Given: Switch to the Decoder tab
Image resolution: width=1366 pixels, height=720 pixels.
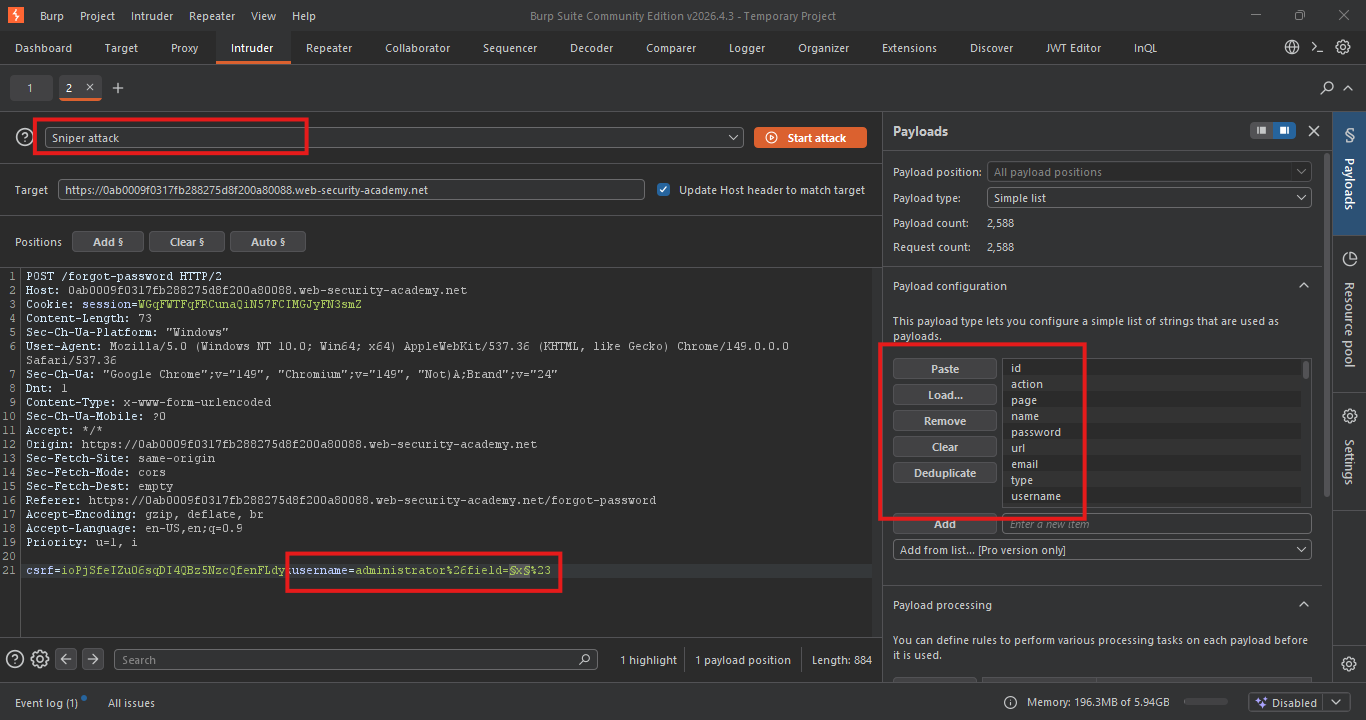Looking at the screenshot, I should click(x=592, y=48).
